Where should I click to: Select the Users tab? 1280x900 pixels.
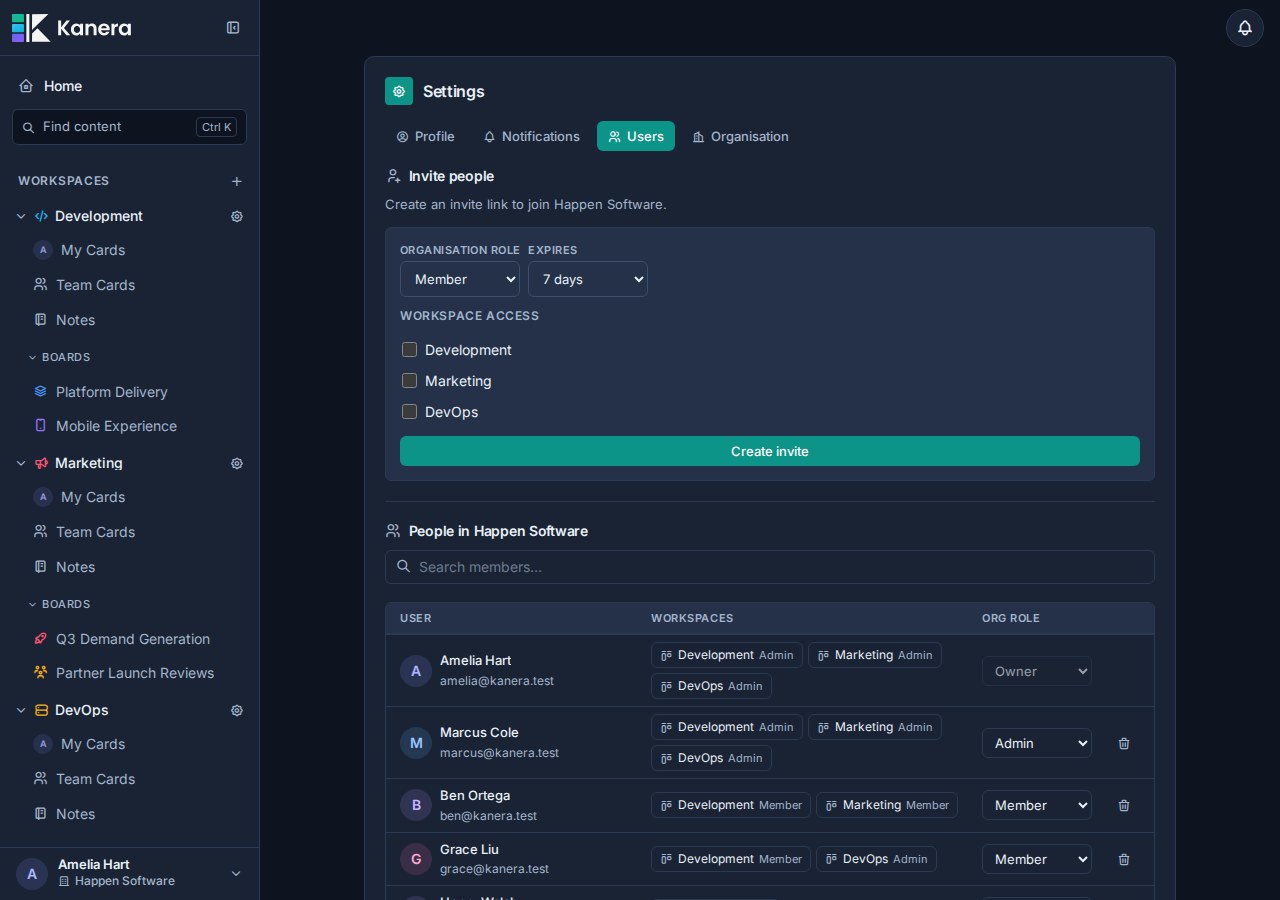636,136
